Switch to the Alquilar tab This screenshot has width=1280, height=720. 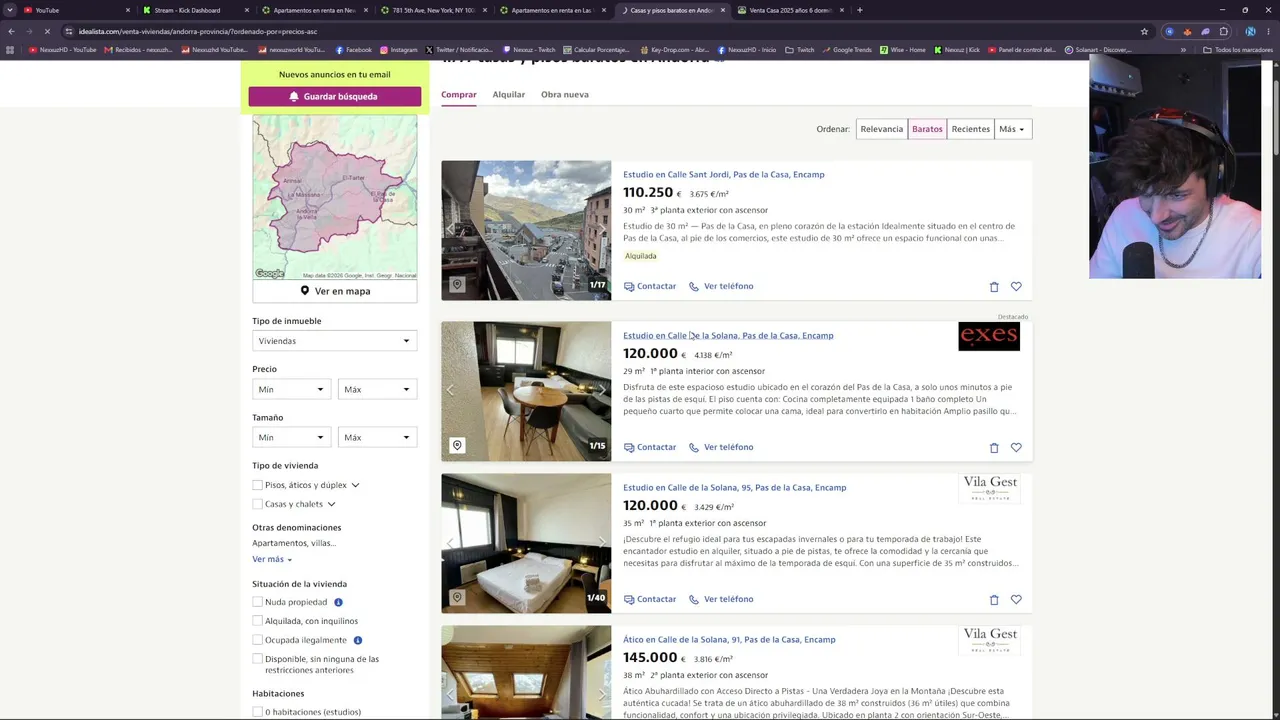click(508, 95)
